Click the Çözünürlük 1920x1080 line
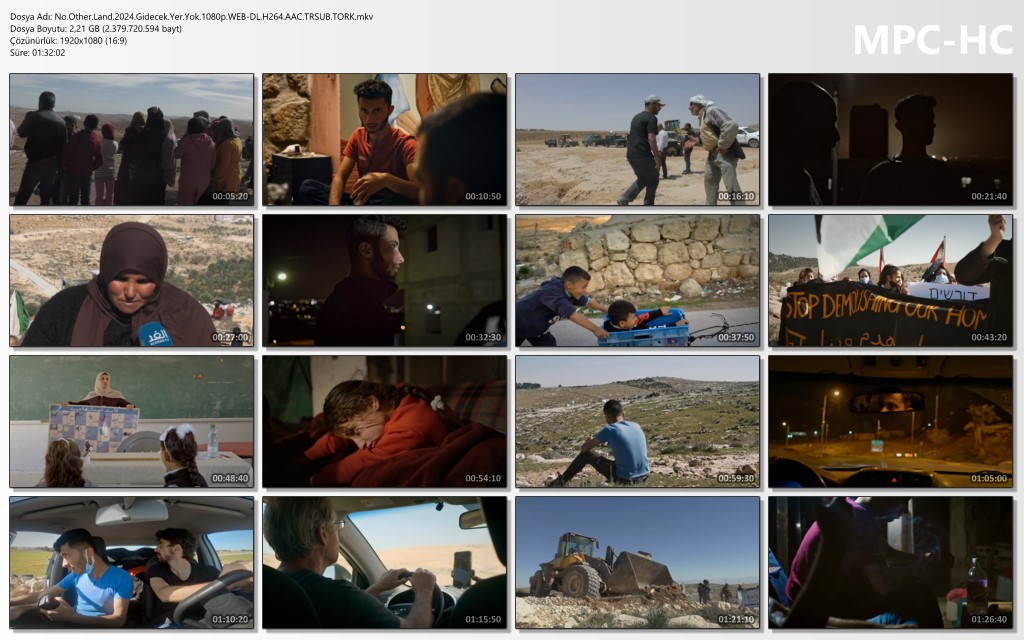 coord(69,40)
